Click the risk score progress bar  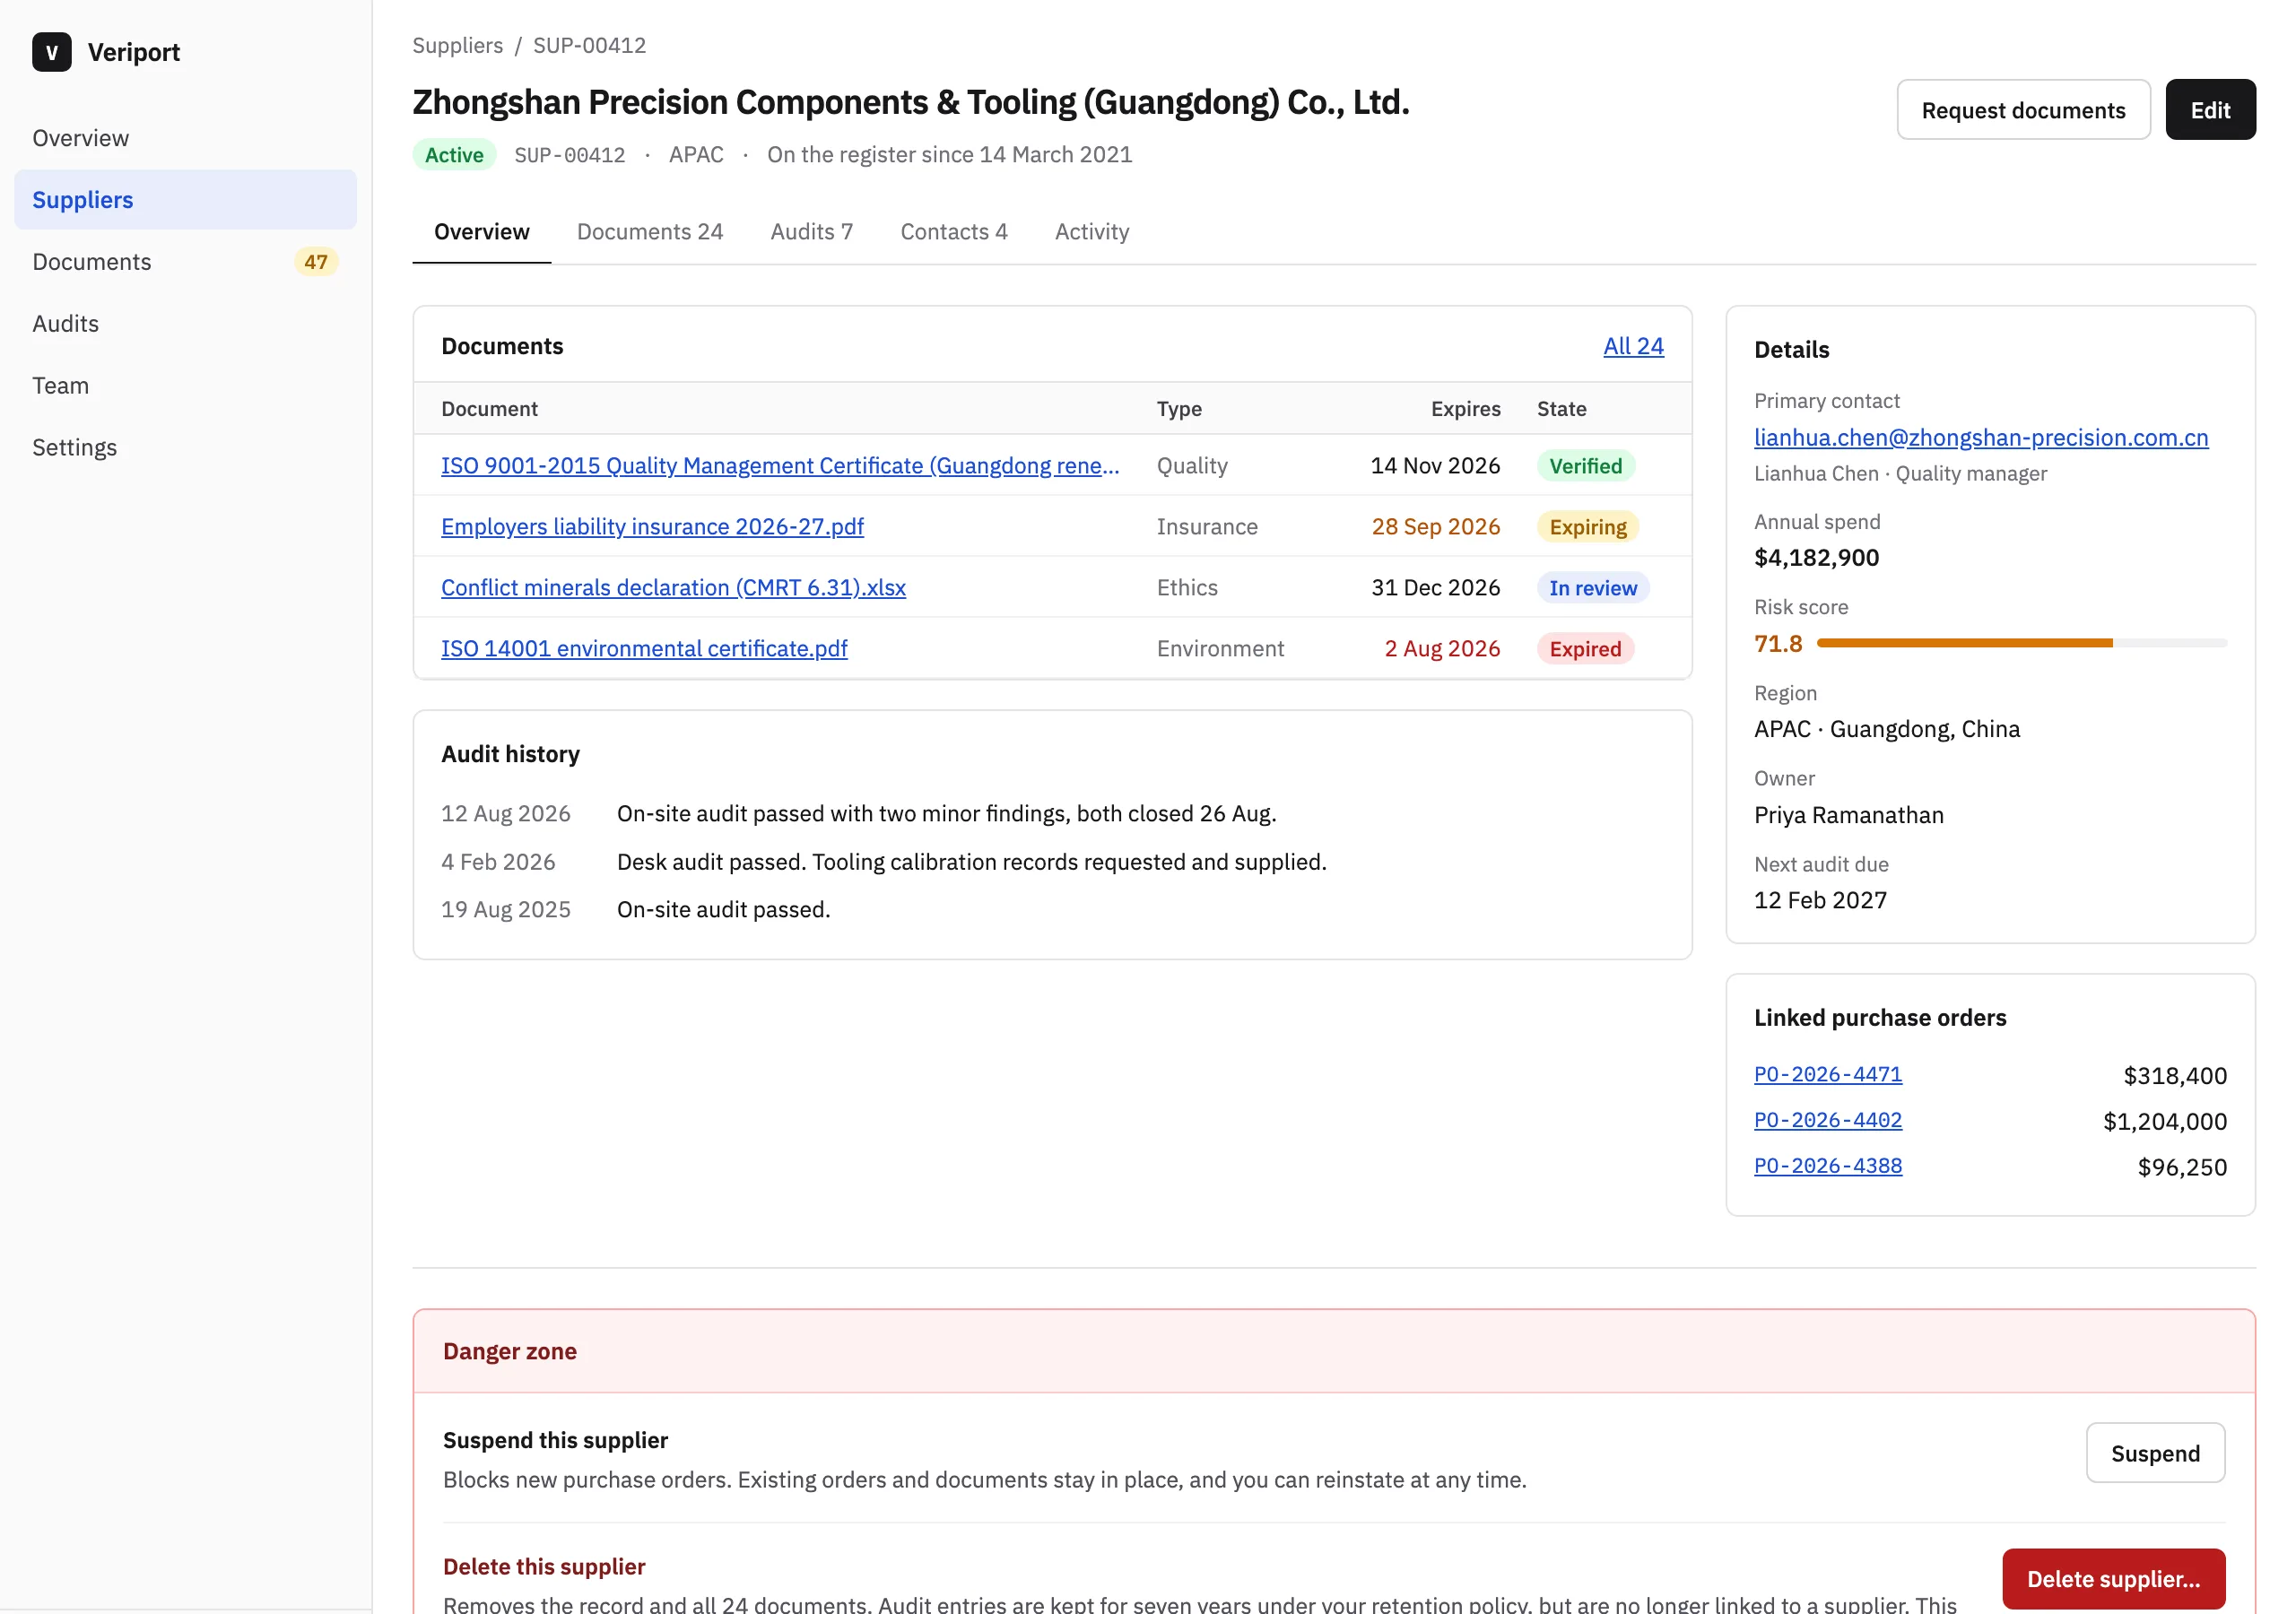coord(2022,643)
